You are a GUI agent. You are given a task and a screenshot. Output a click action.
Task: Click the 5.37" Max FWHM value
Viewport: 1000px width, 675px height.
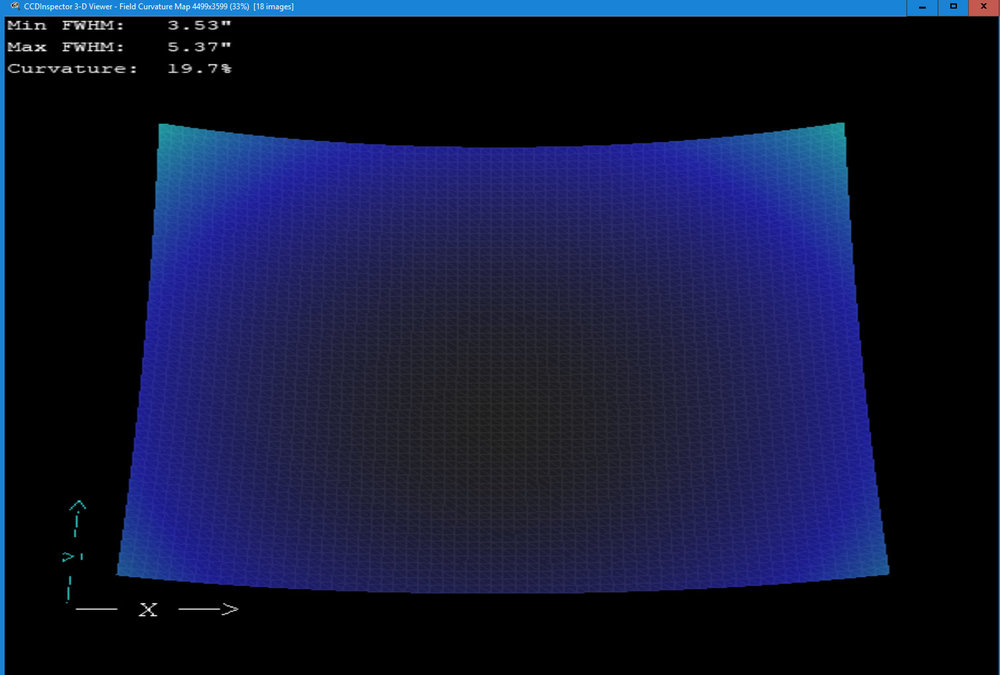point(197,46)
